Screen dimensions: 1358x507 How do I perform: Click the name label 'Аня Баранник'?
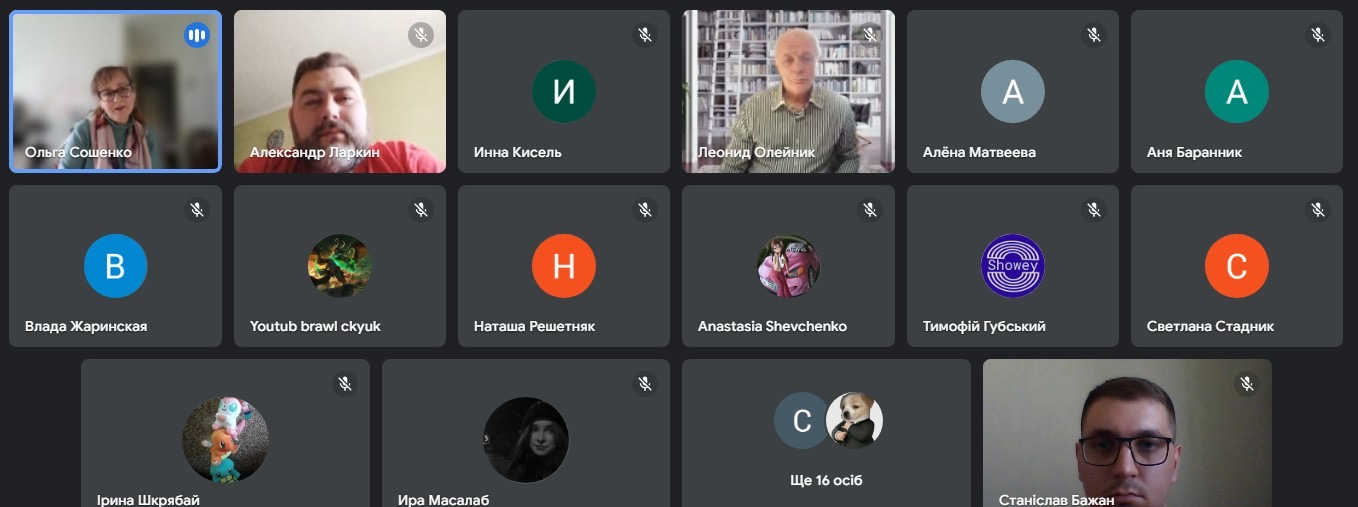[1194, 153]
